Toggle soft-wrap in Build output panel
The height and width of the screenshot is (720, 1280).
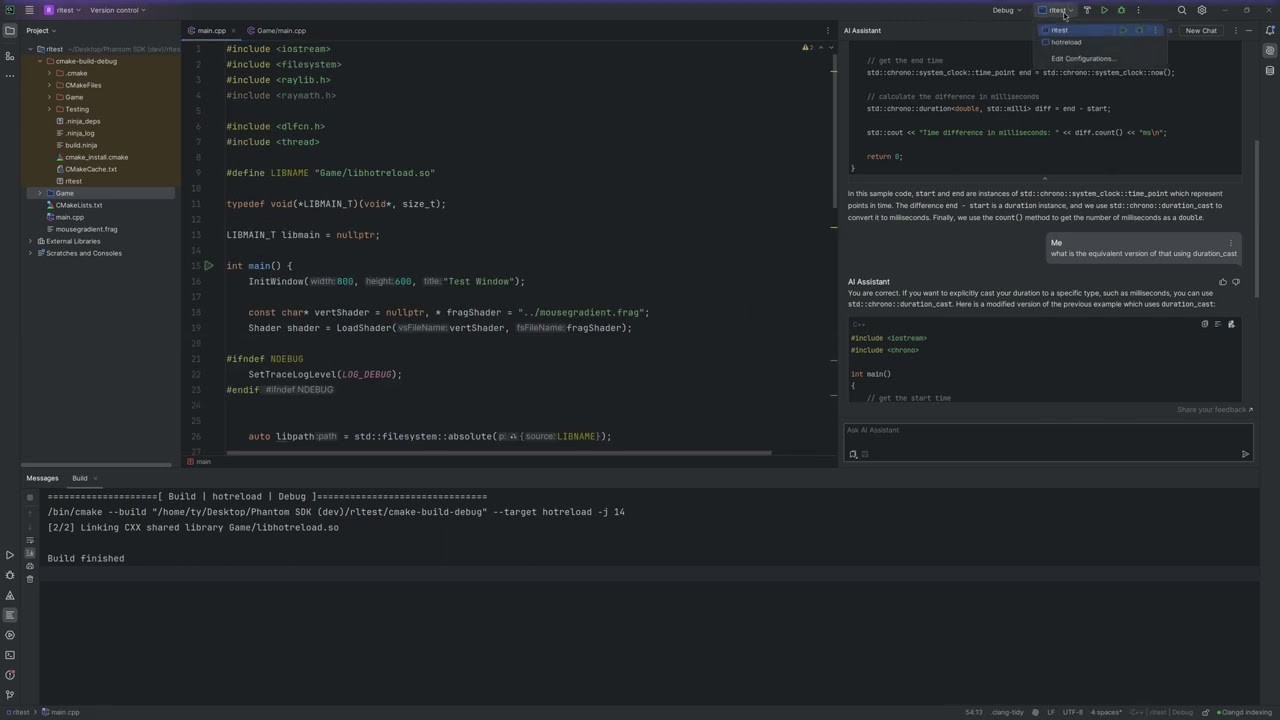tap(30, 540)
